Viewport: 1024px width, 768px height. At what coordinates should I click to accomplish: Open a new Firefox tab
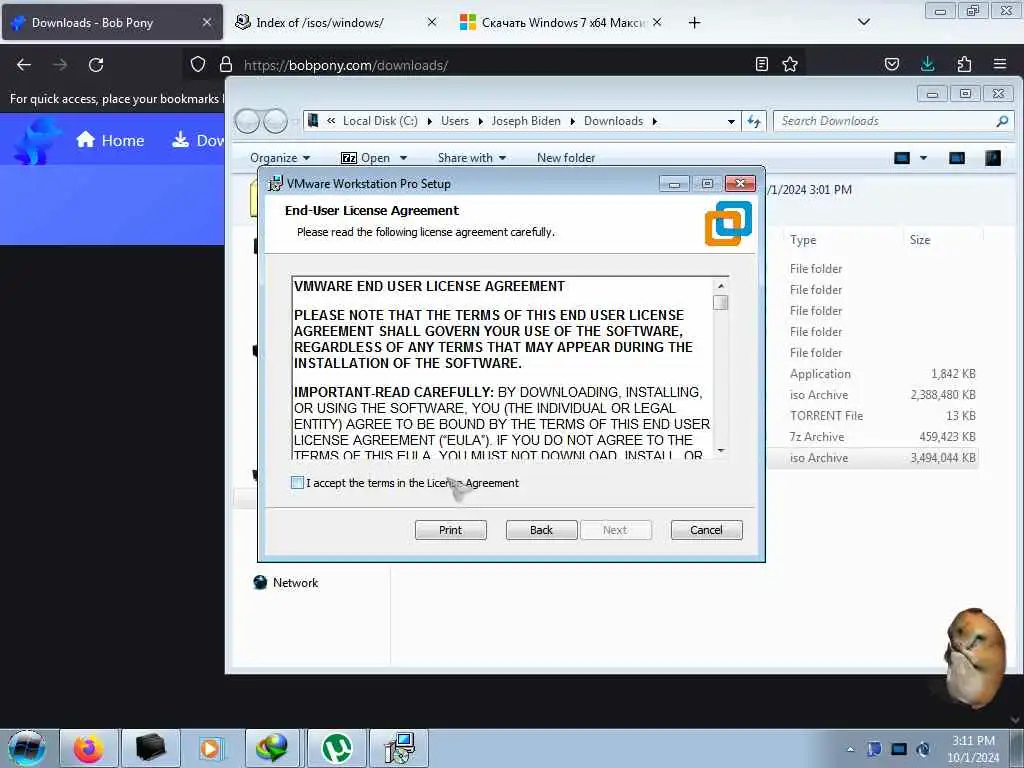pos(694,23)
